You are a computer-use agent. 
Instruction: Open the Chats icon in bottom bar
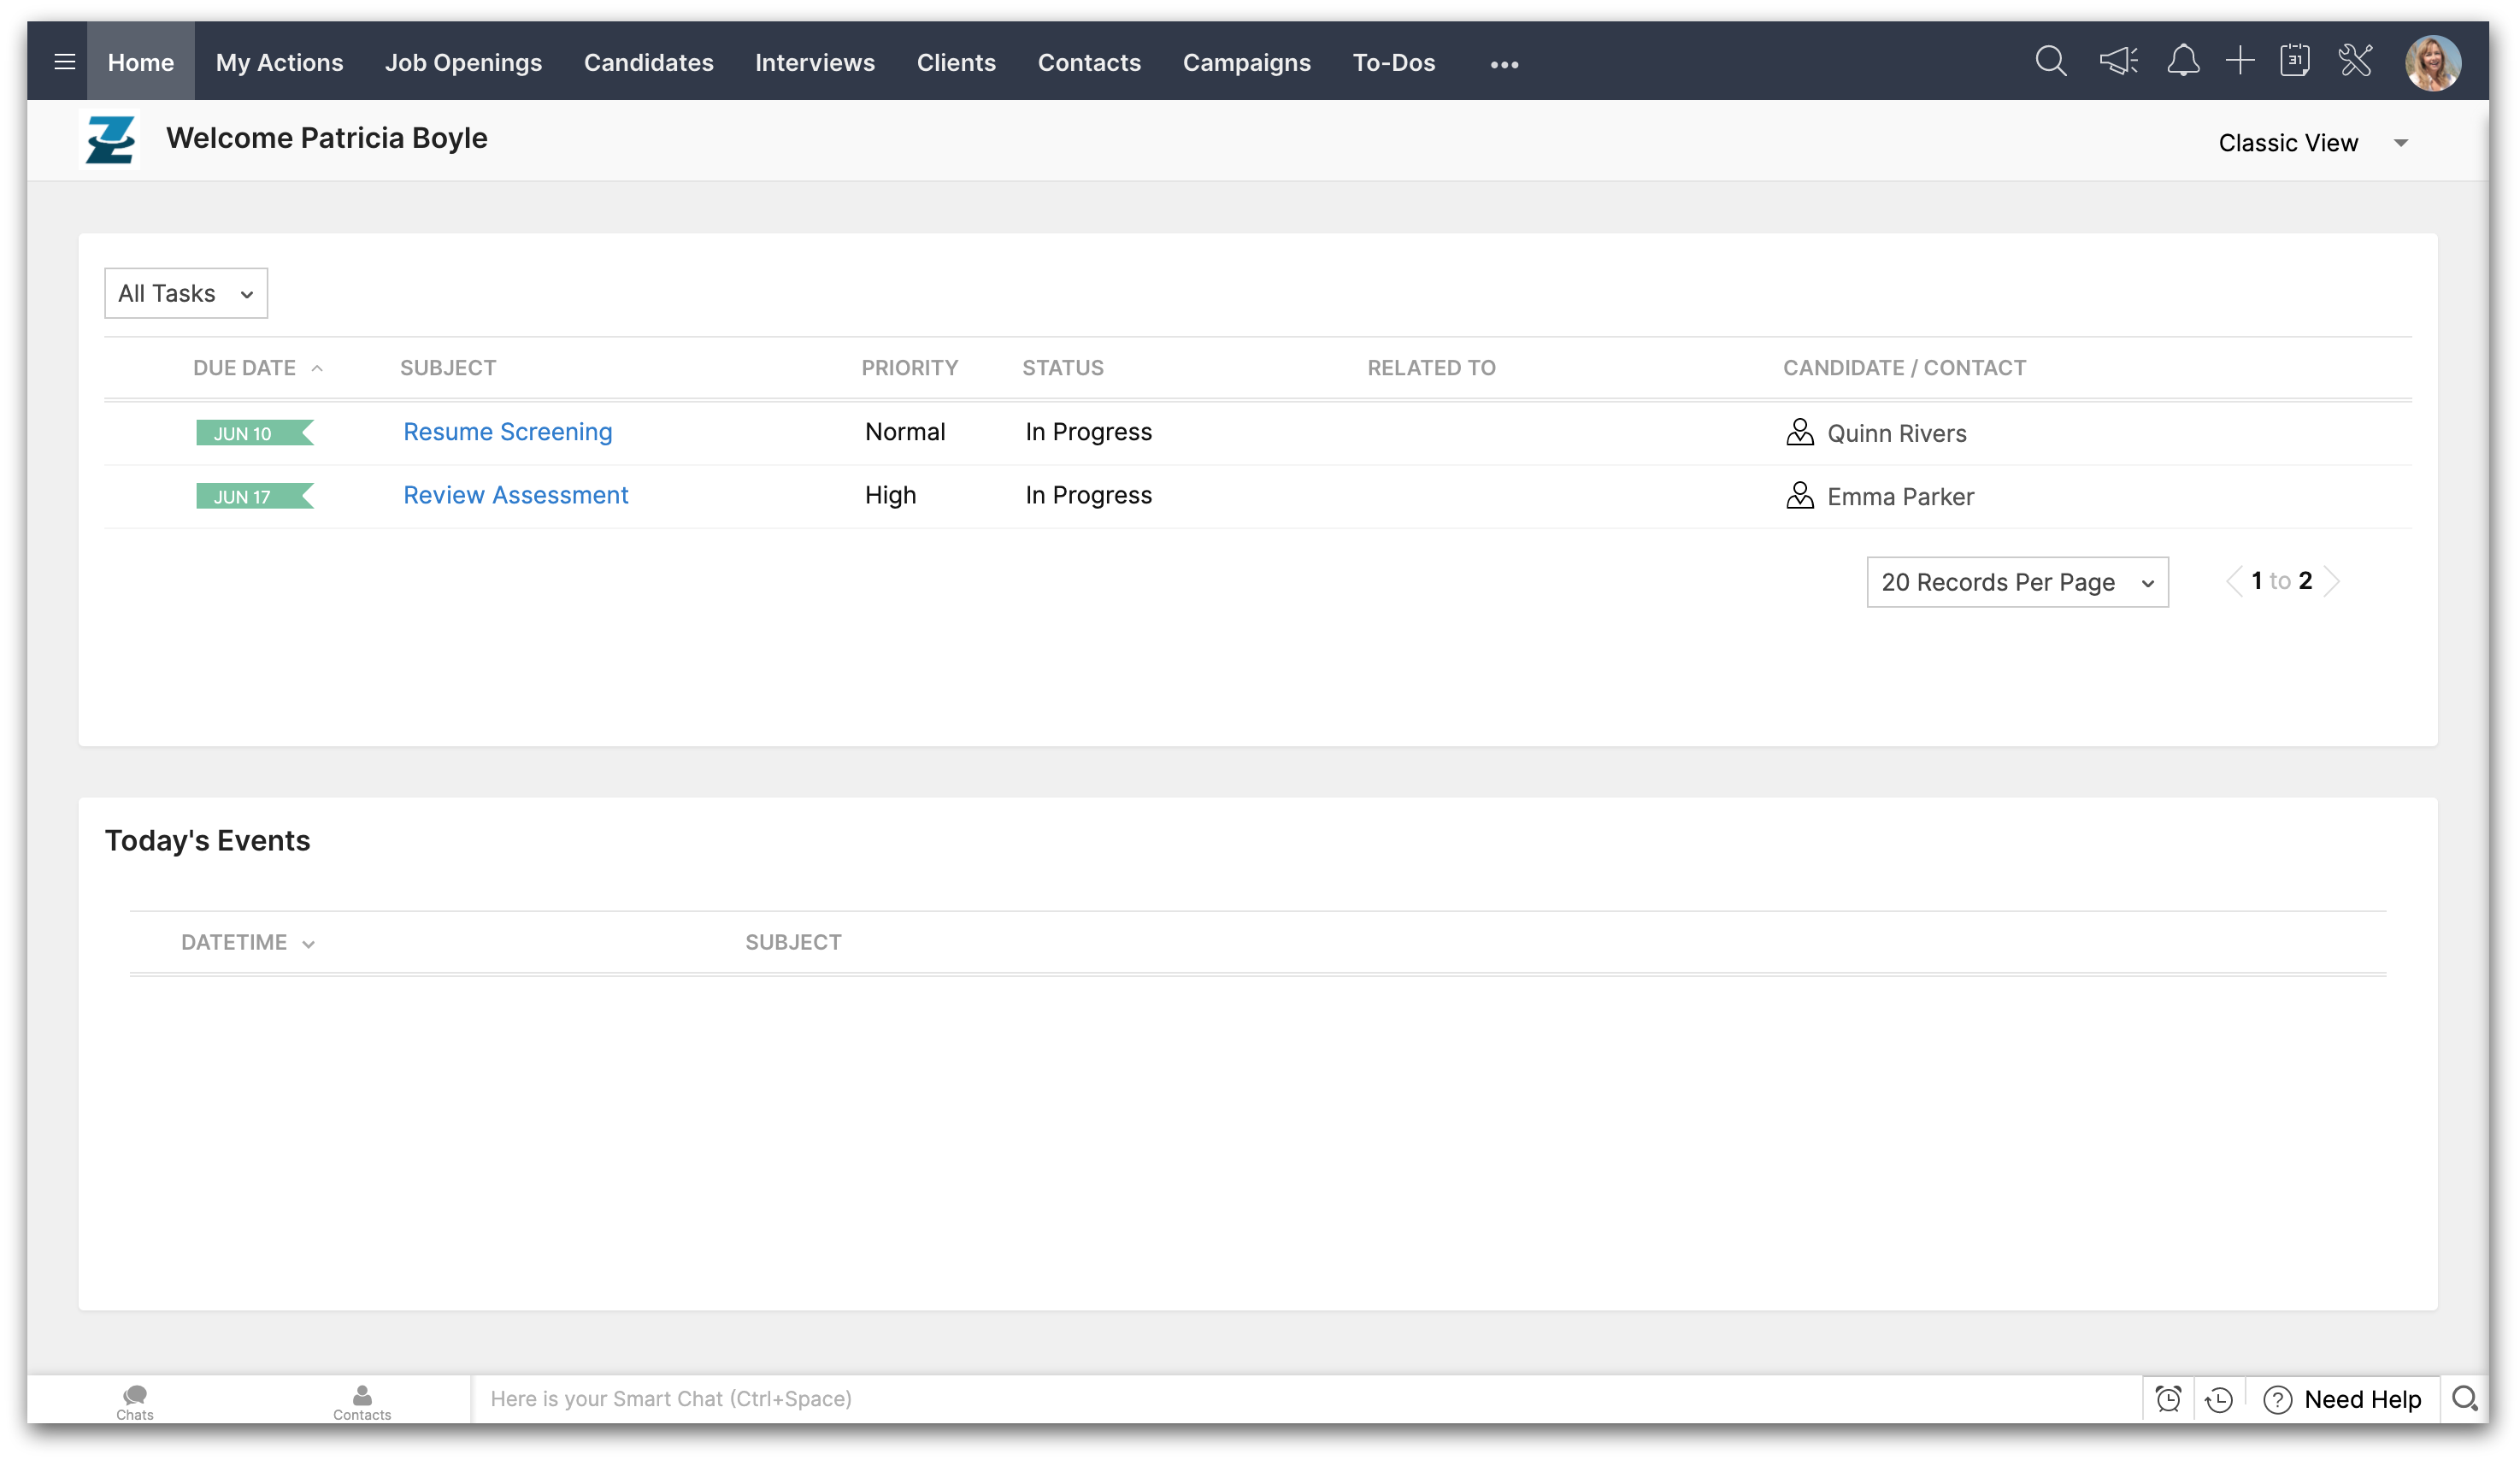[135, 1401]
